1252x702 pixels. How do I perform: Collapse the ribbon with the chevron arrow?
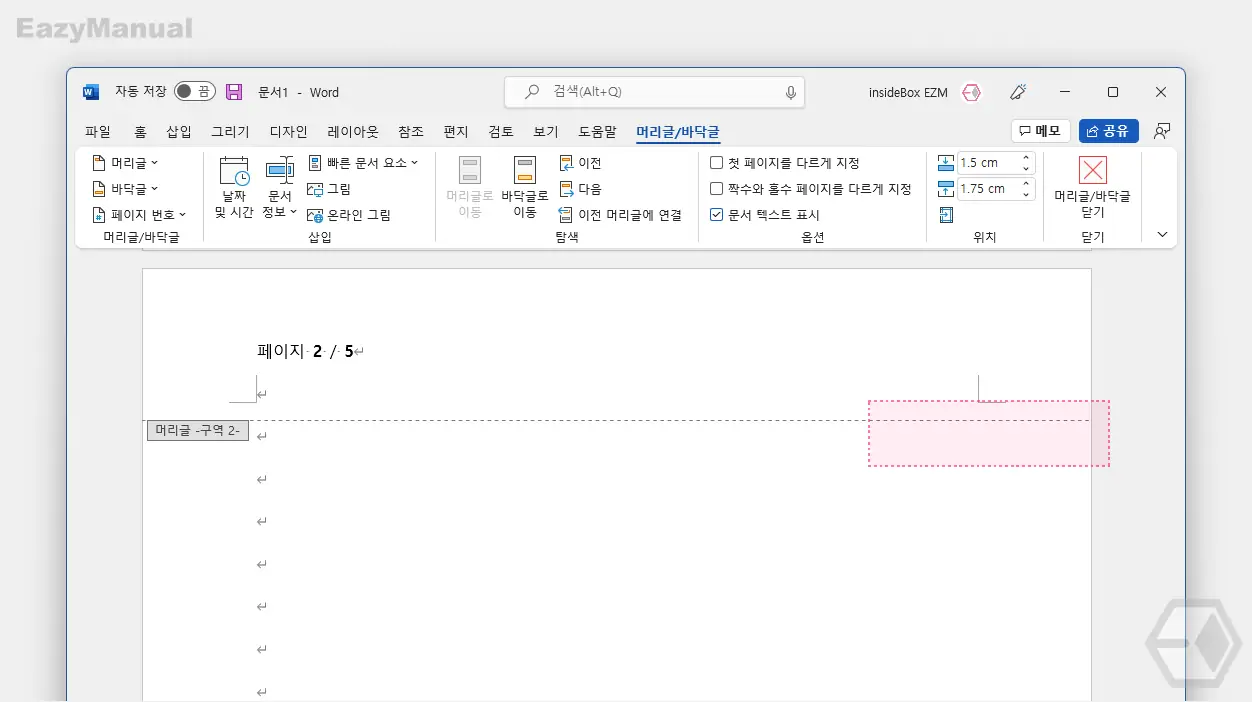coord(1162,235)
